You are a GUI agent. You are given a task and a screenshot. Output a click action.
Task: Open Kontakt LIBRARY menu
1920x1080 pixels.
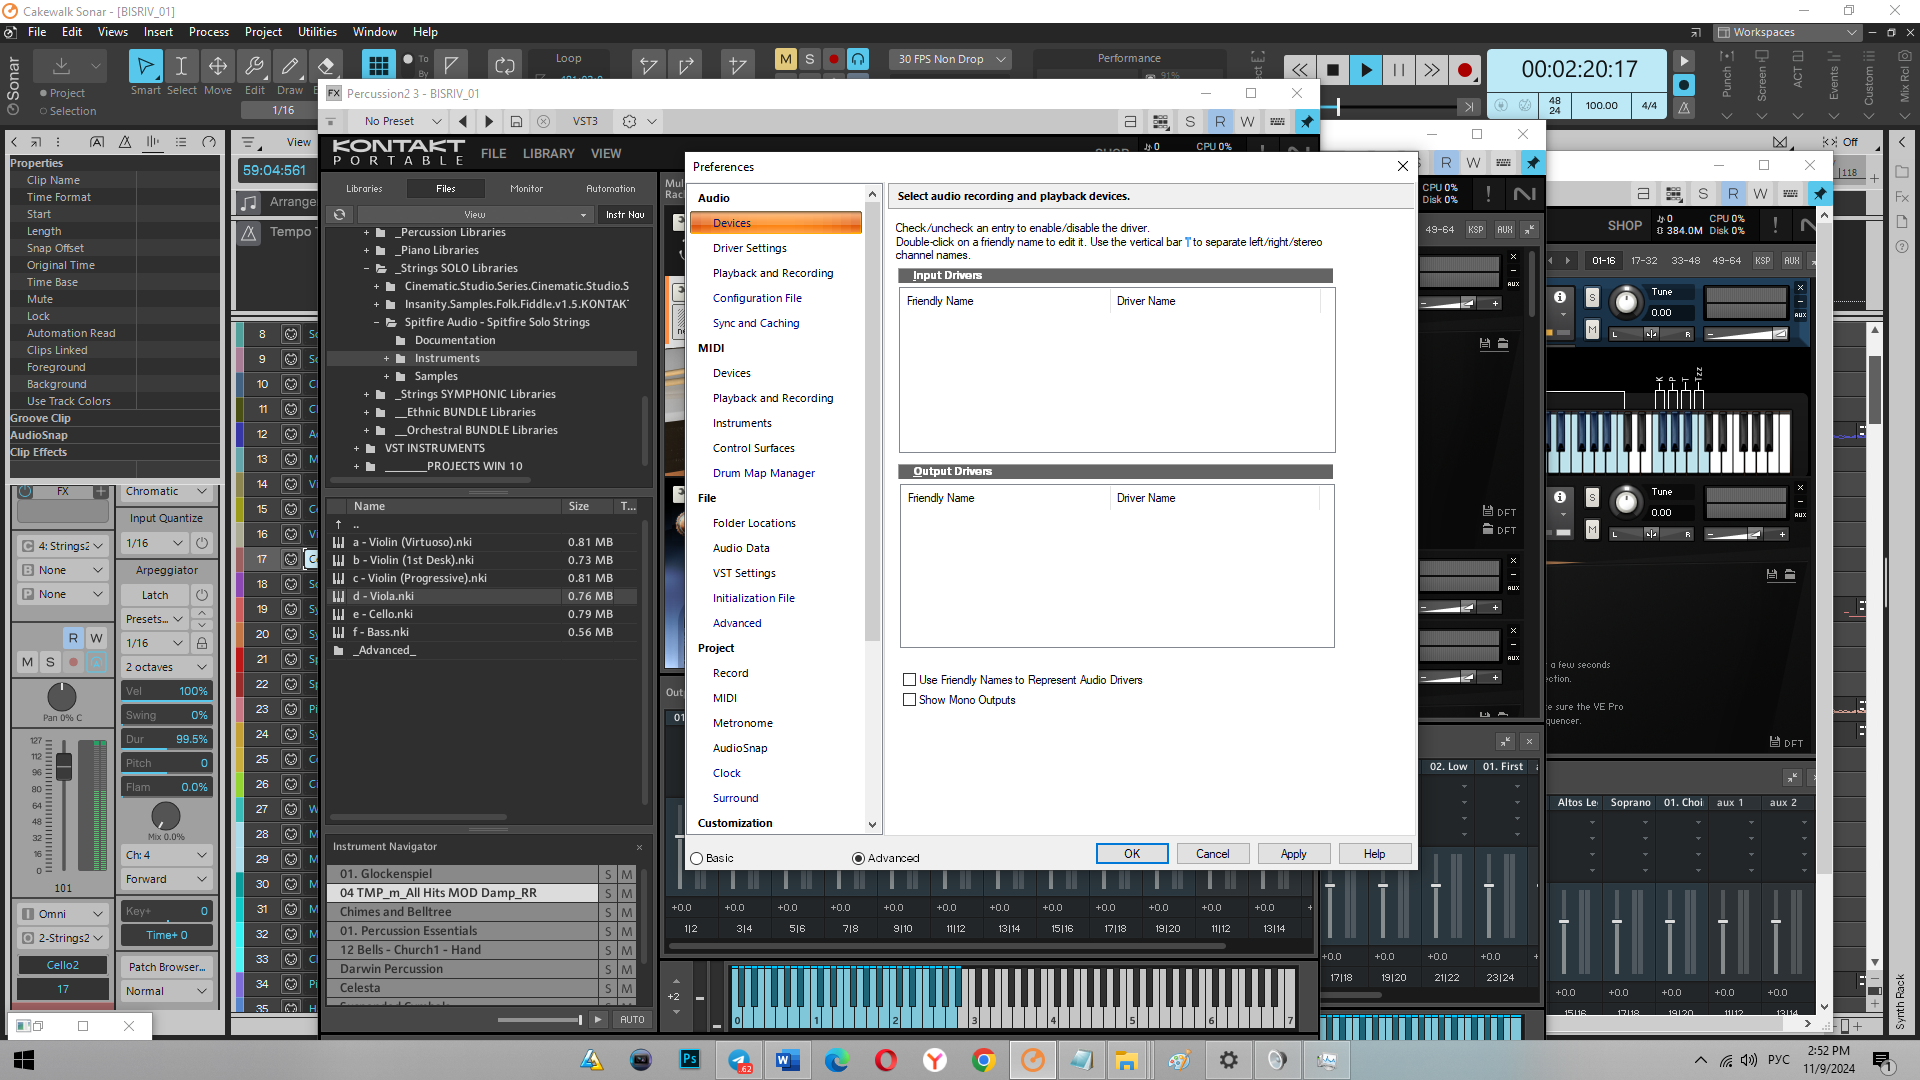tap(548, 154)
